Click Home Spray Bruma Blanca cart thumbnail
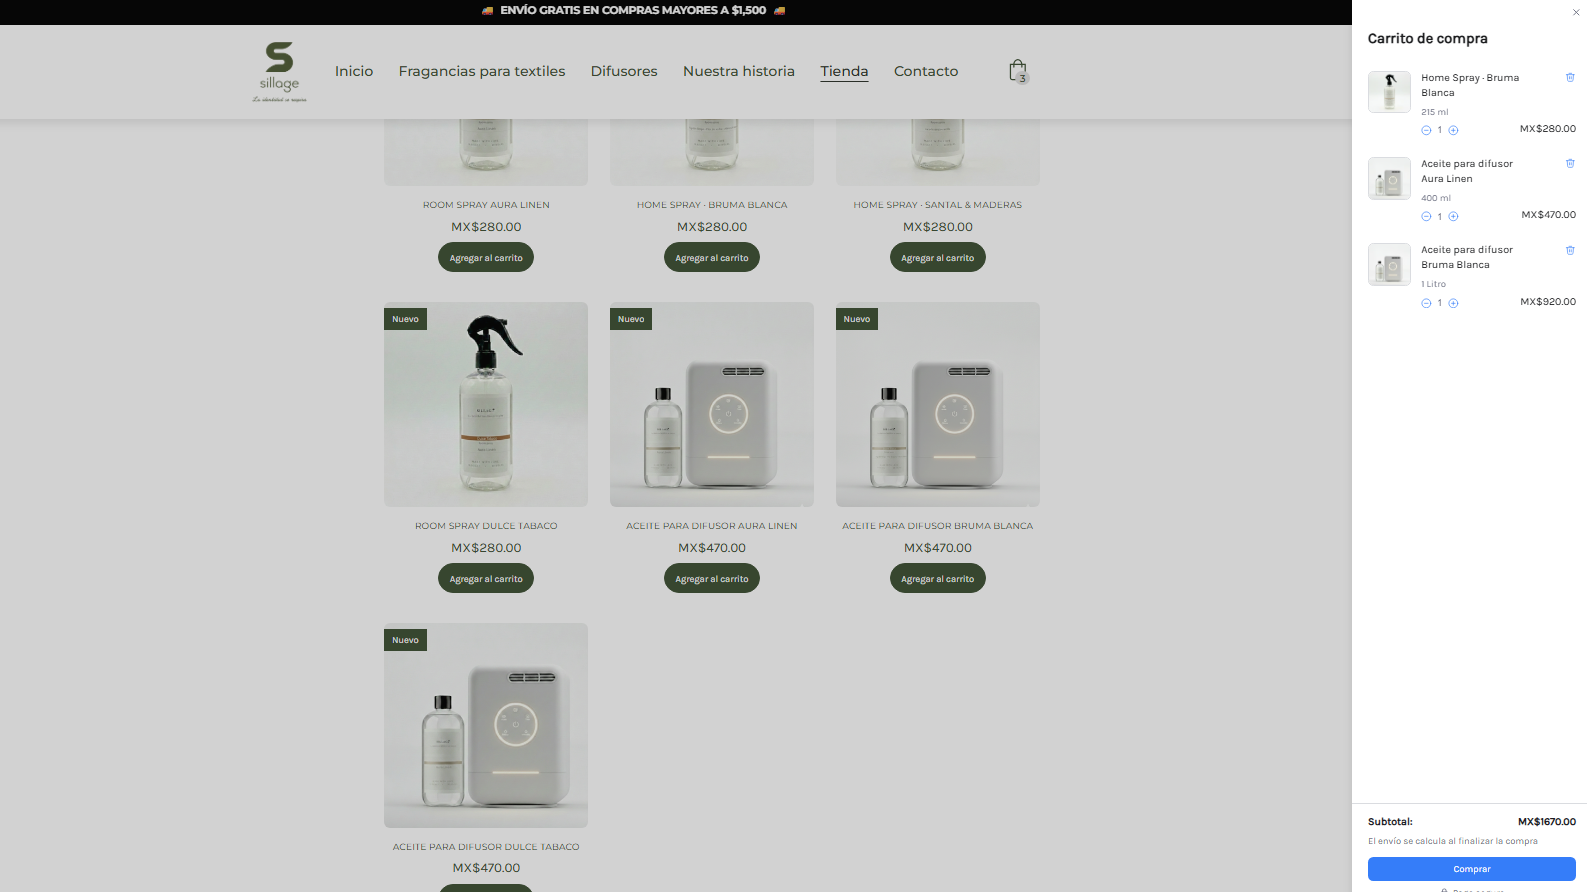This screenshot has height=892, width=1587. pyautogui.click(x=1389, y=92)
